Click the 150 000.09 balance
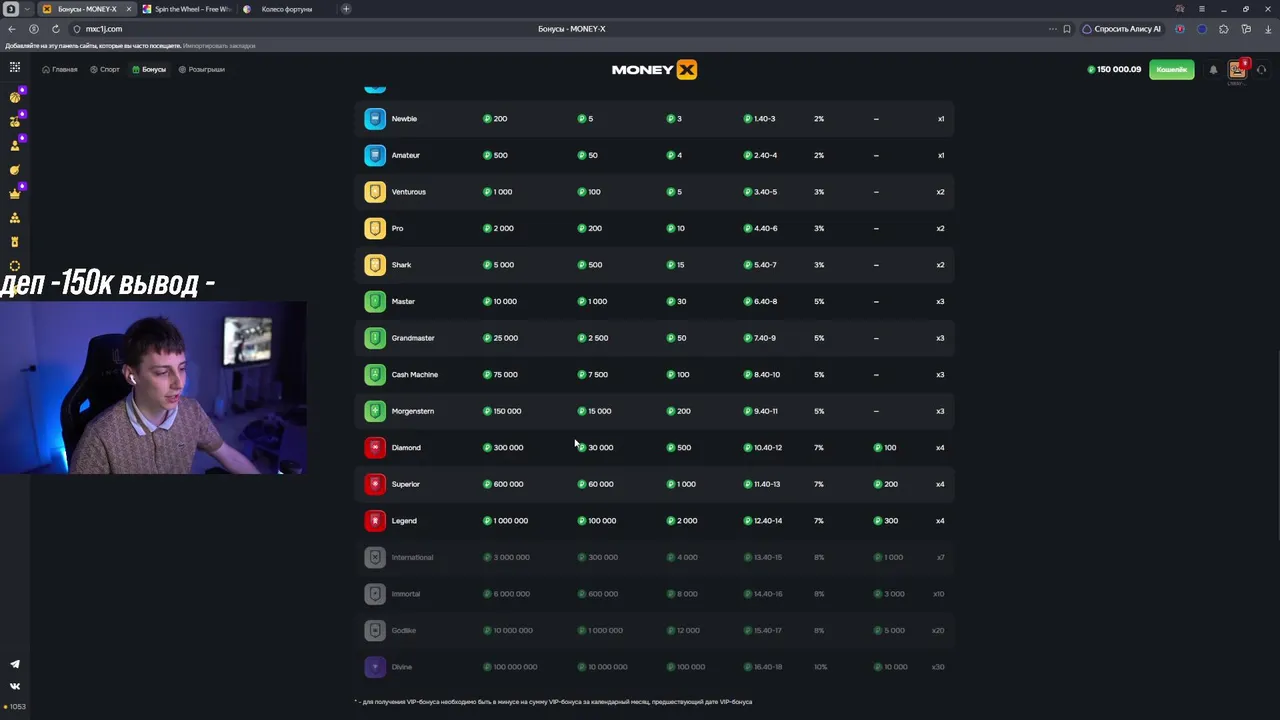Viewport: 1280px width, 720px height. (x=1114, y=69)
